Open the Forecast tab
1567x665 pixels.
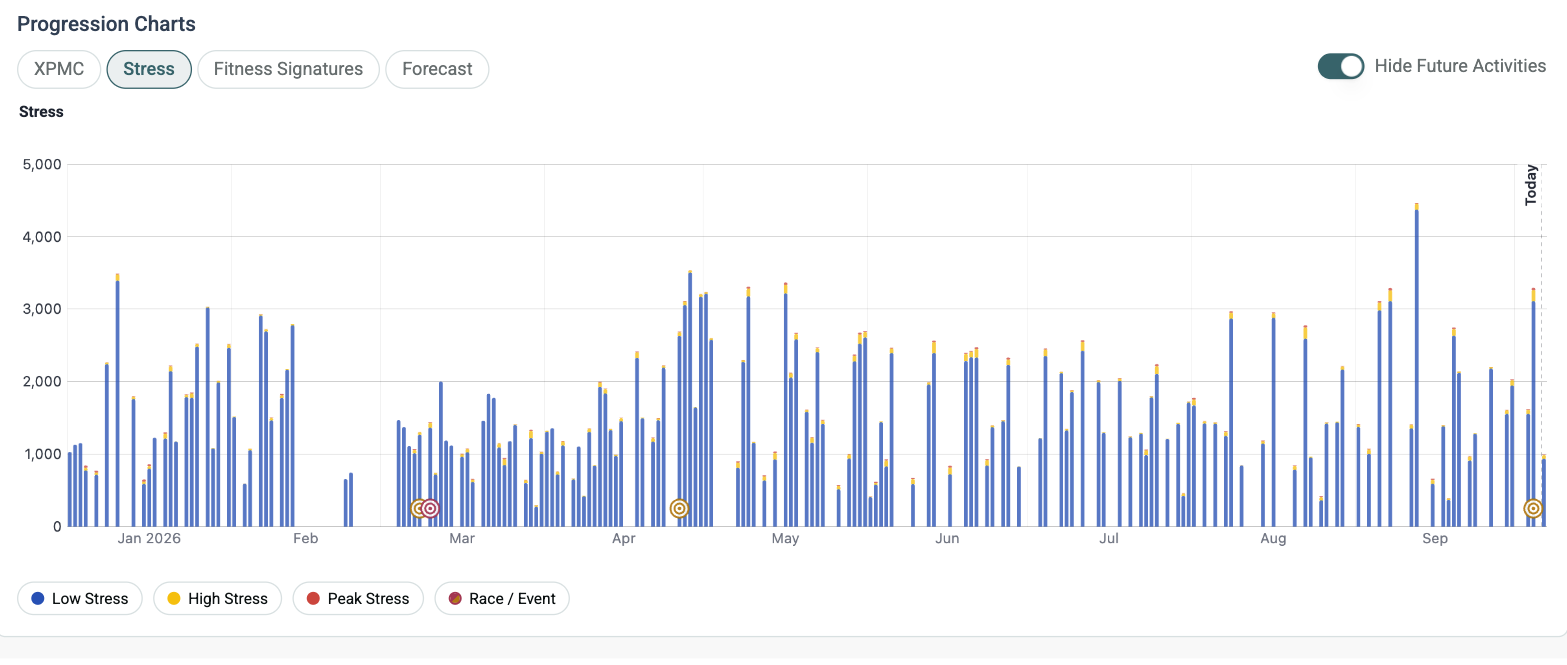tap(437, 69)
